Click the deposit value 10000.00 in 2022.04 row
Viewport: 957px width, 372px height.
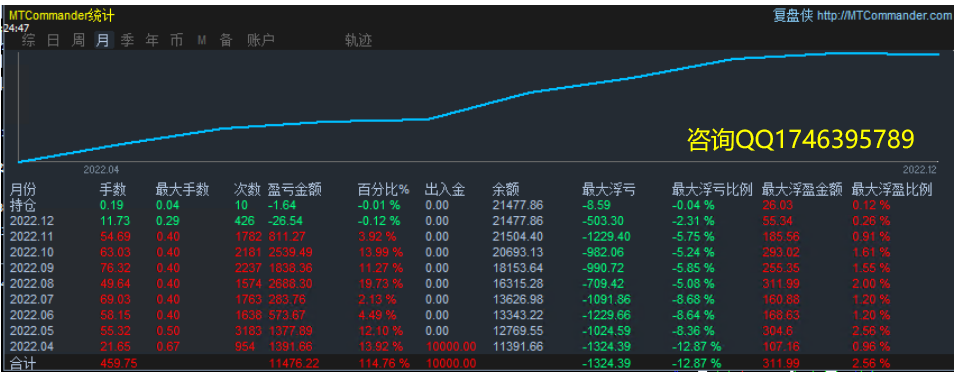click(x=450, y=347)
